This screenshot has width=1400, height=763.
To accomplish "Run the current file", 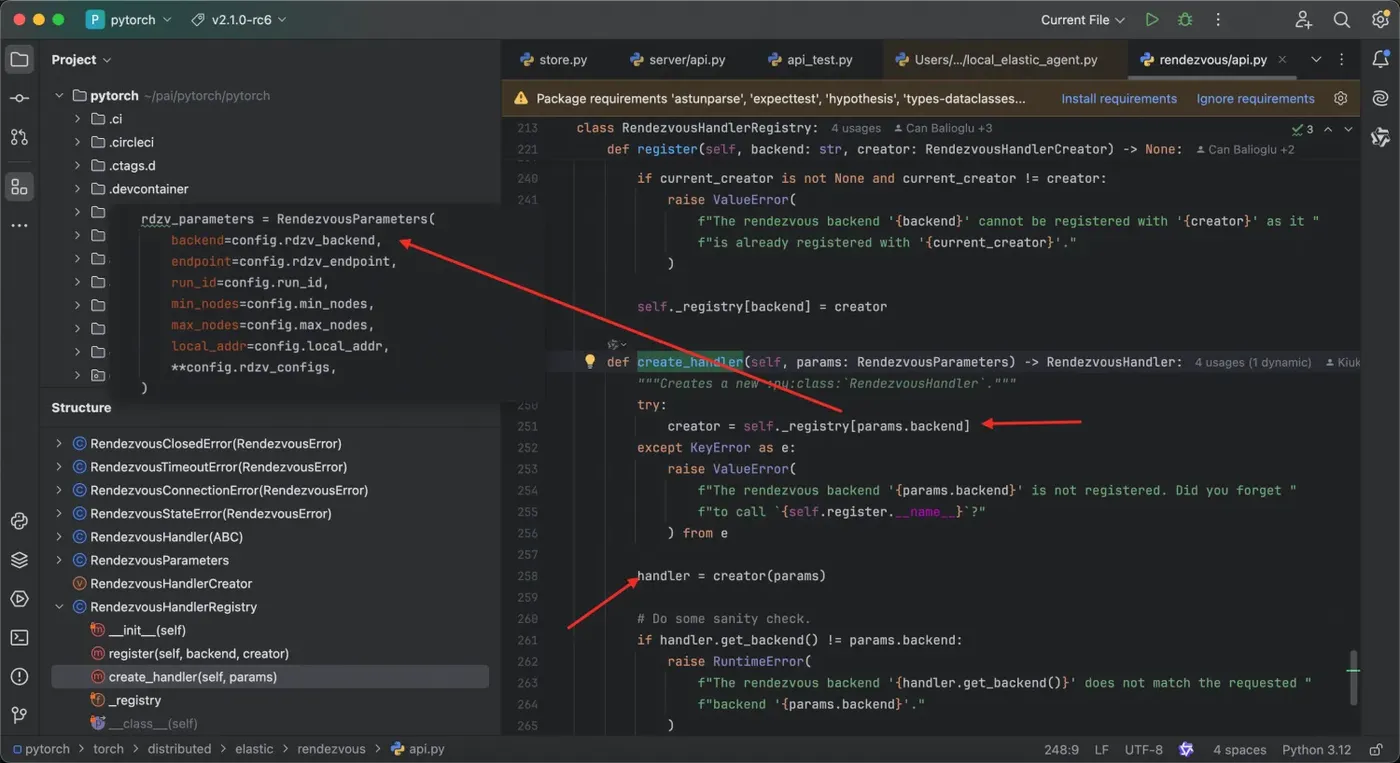I will click(1152, 20).
